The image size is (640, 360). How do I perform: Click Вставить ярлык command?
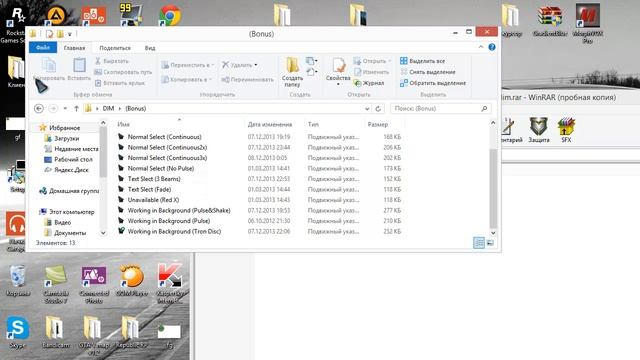pos(120,83)
